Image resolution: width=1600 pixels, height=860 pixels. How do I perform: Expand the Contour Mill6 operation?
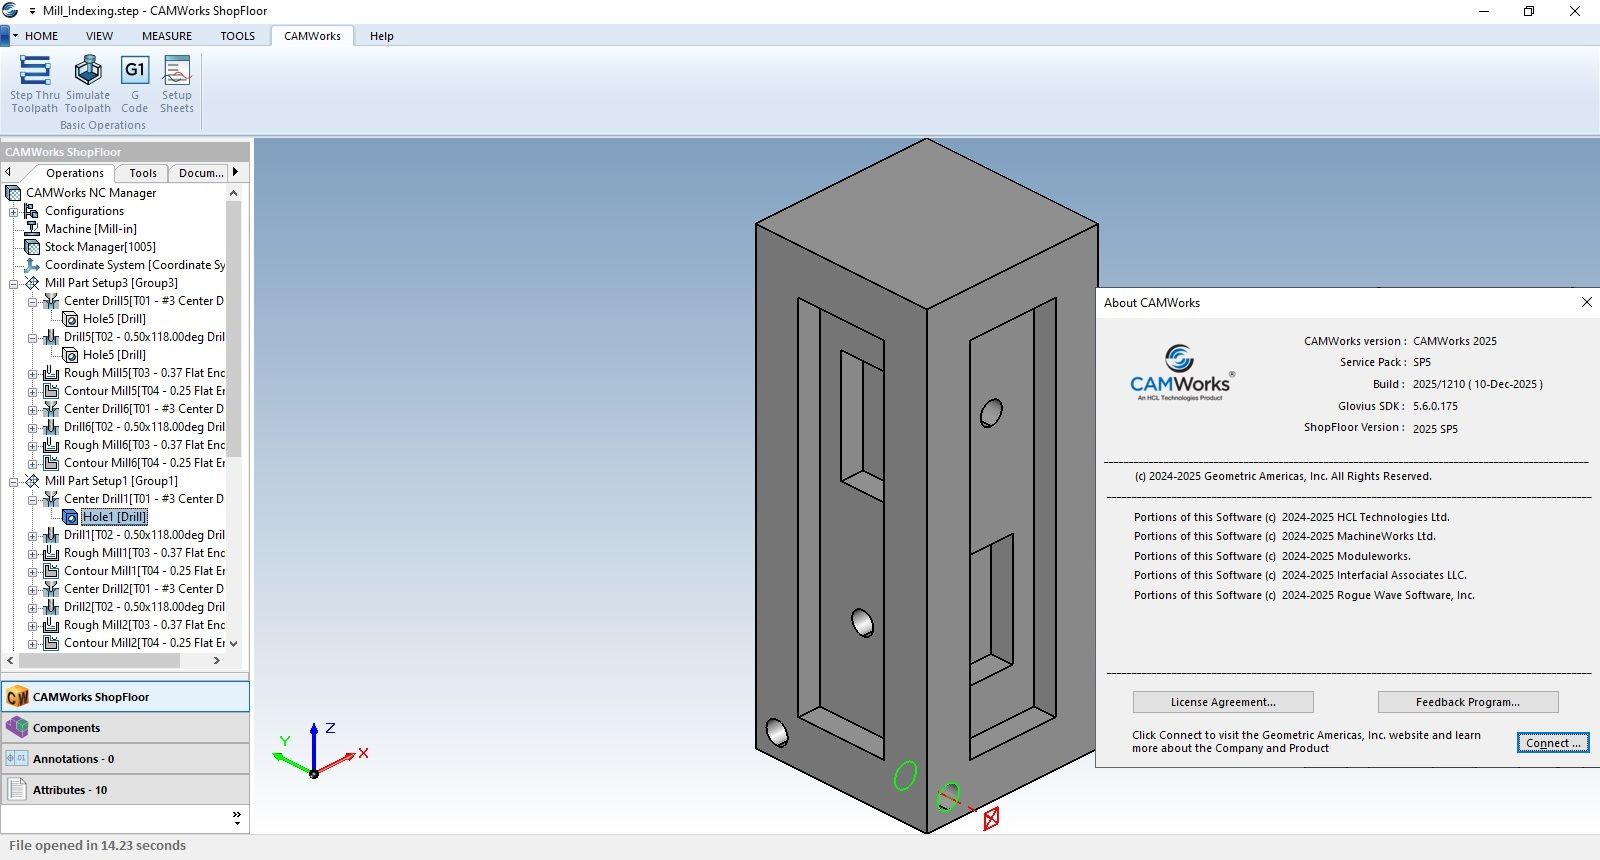tap(32, 463)
